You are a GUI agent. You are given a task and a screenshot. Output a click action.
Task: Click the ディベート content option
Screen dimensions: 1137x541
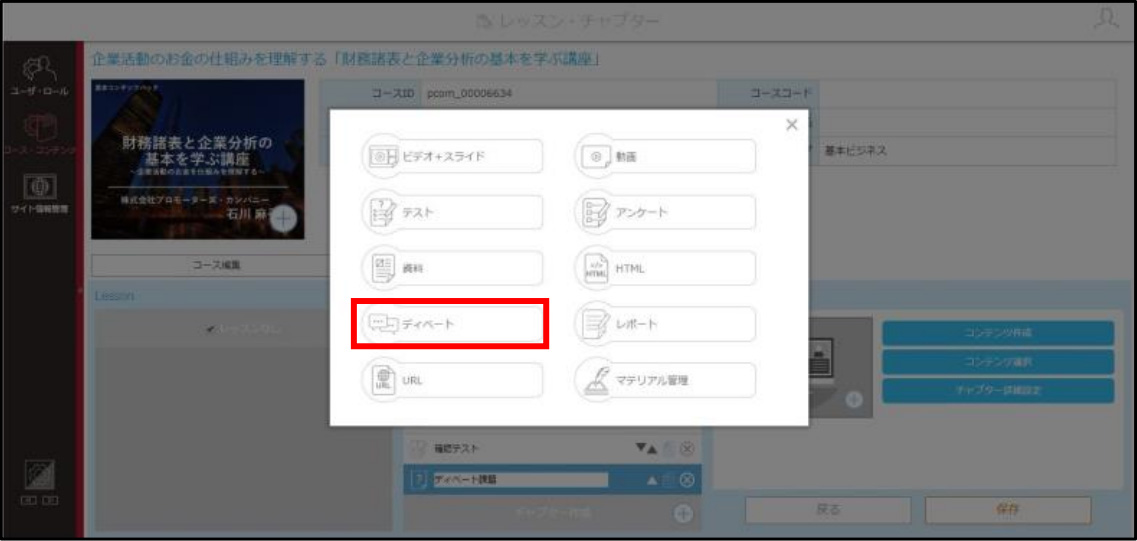[452, 323]
